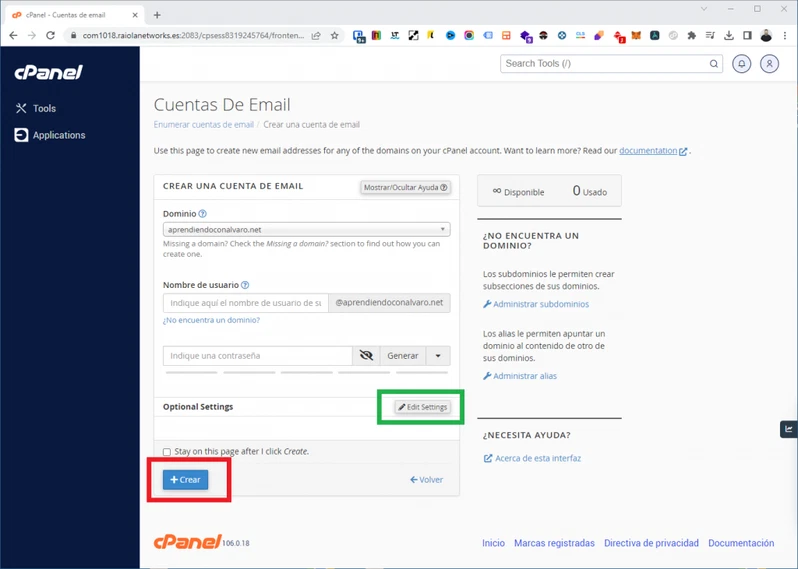
Task: Click the Dominio help question mark icon
Action: pos(203,214)
